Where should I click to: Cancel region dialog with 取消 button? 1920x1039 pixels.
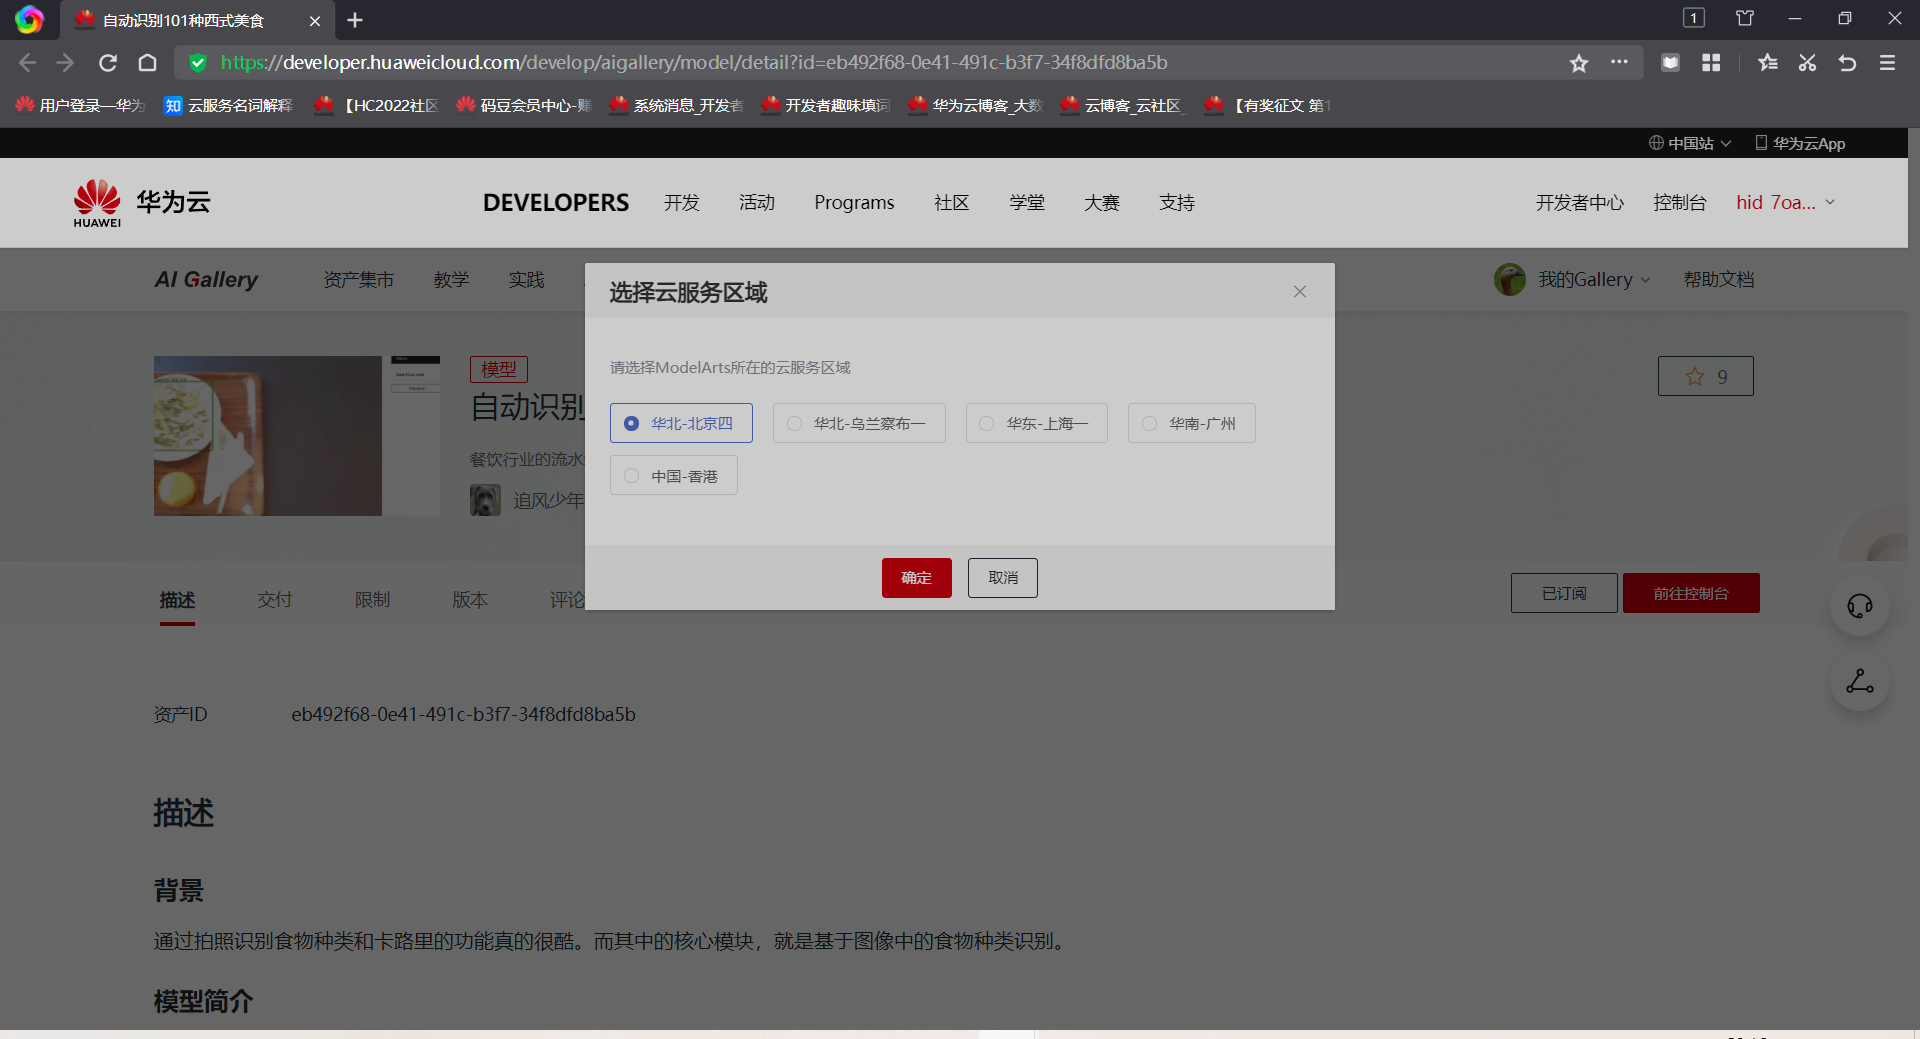1003,578
